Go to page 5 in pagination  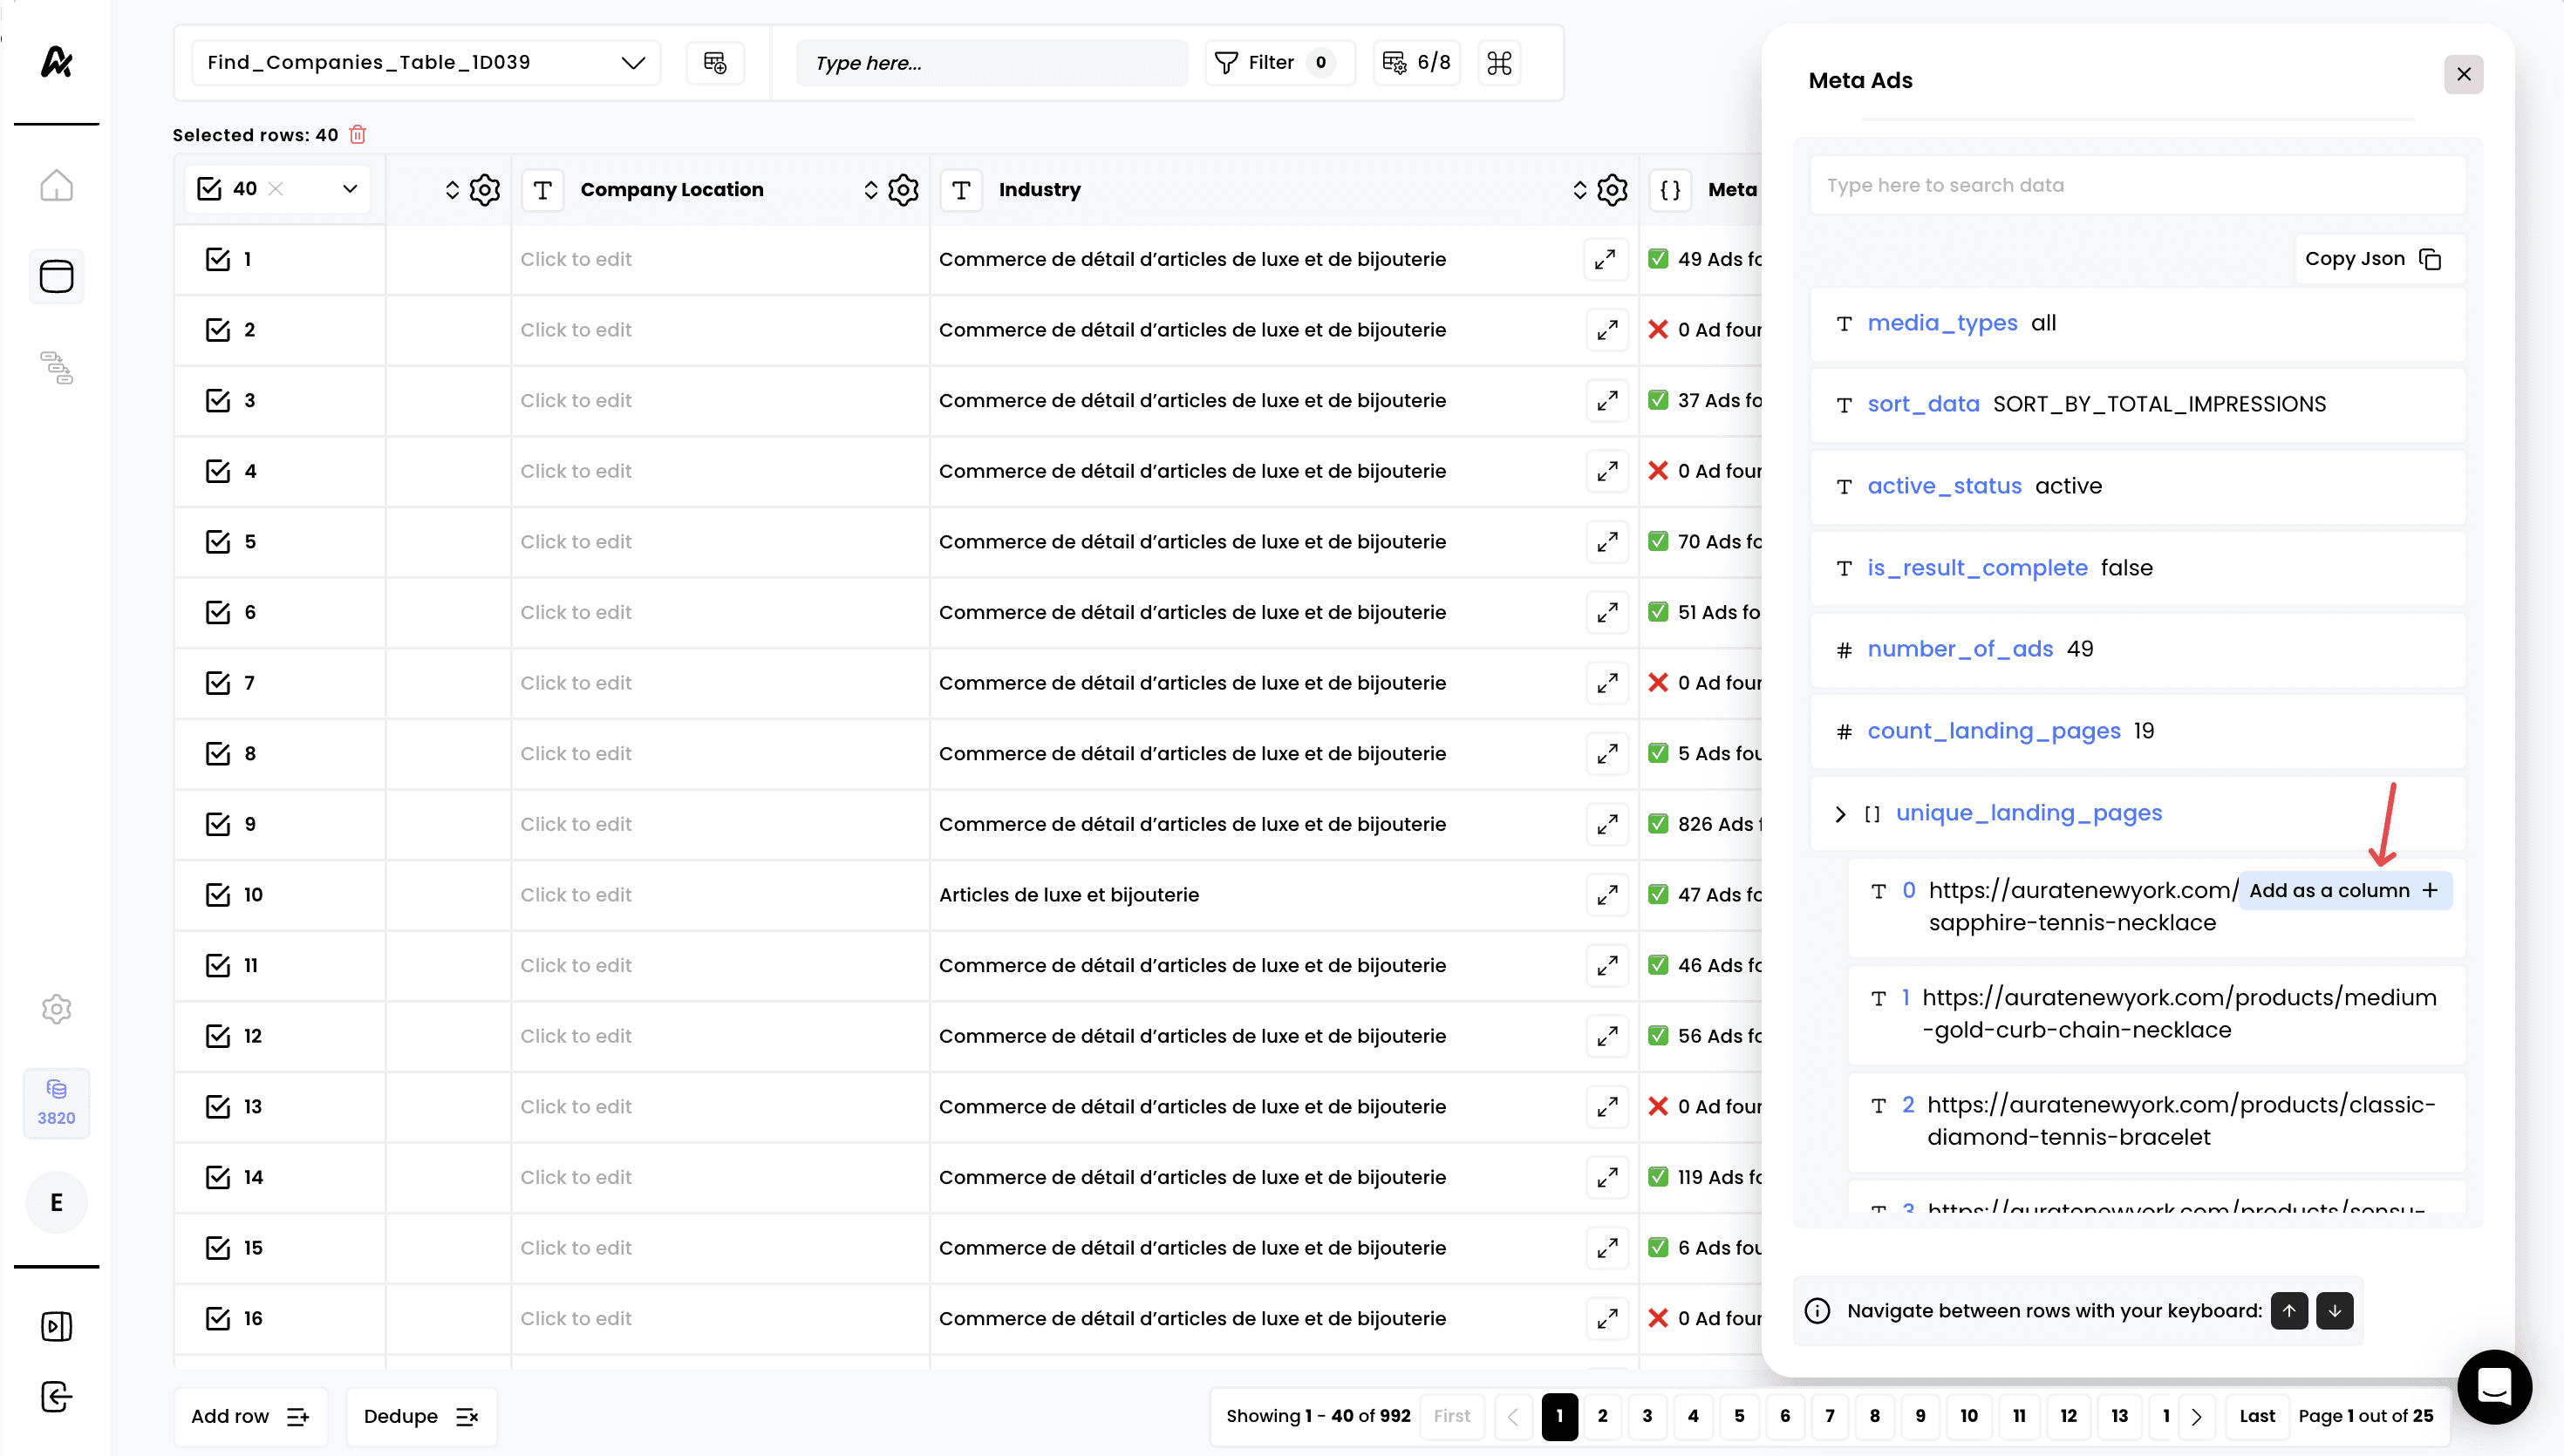(1739, 1416)
